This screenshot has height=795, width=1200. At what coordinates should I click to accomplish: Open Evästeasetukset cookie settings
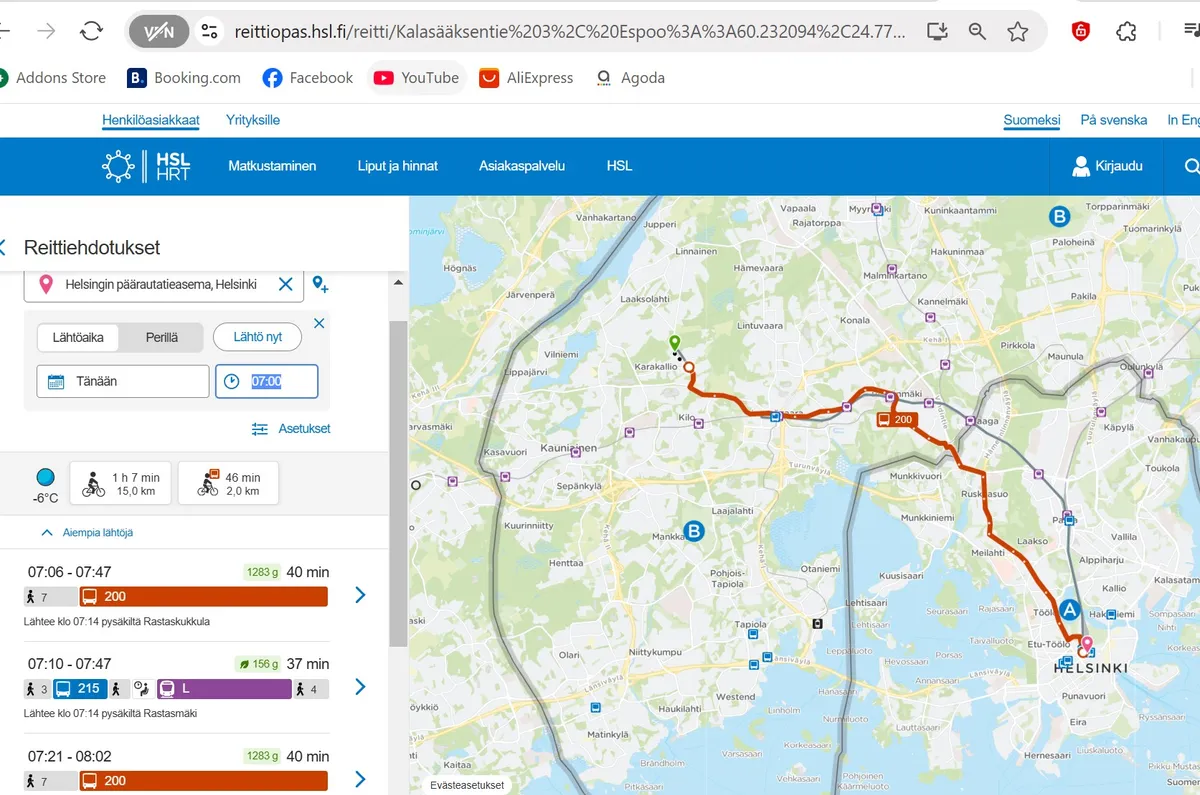[x=468, y=785]
